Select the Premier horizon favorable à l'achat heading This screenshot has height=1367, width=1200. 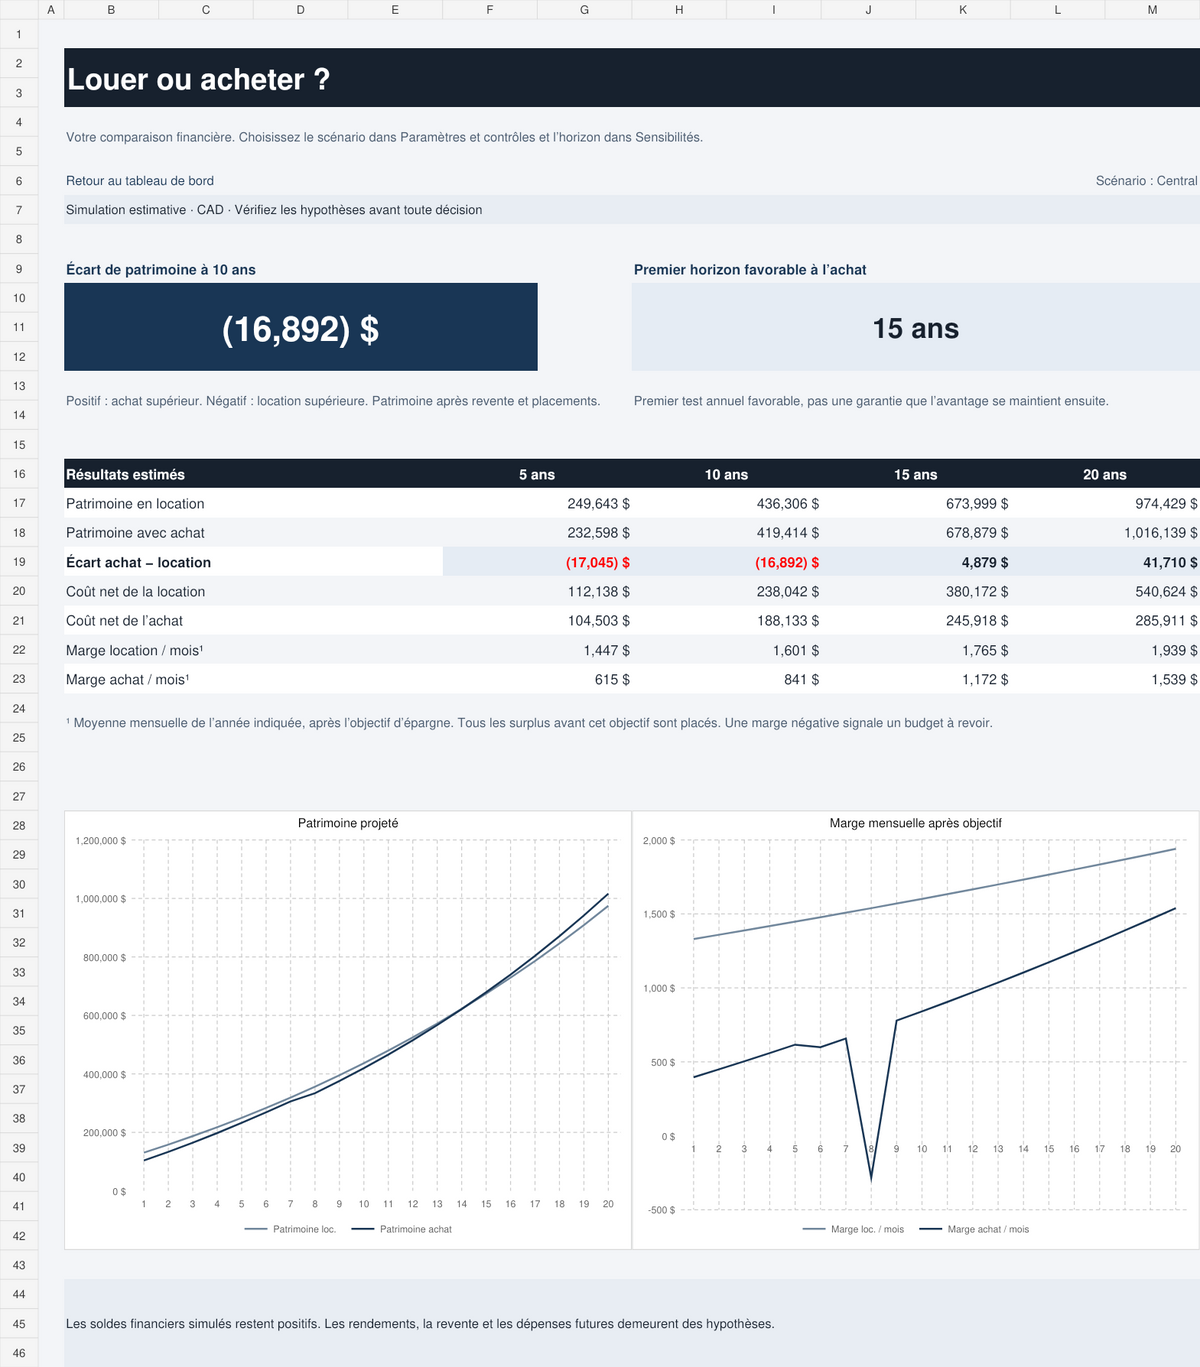pyautogui.click(x=750, y=269)
